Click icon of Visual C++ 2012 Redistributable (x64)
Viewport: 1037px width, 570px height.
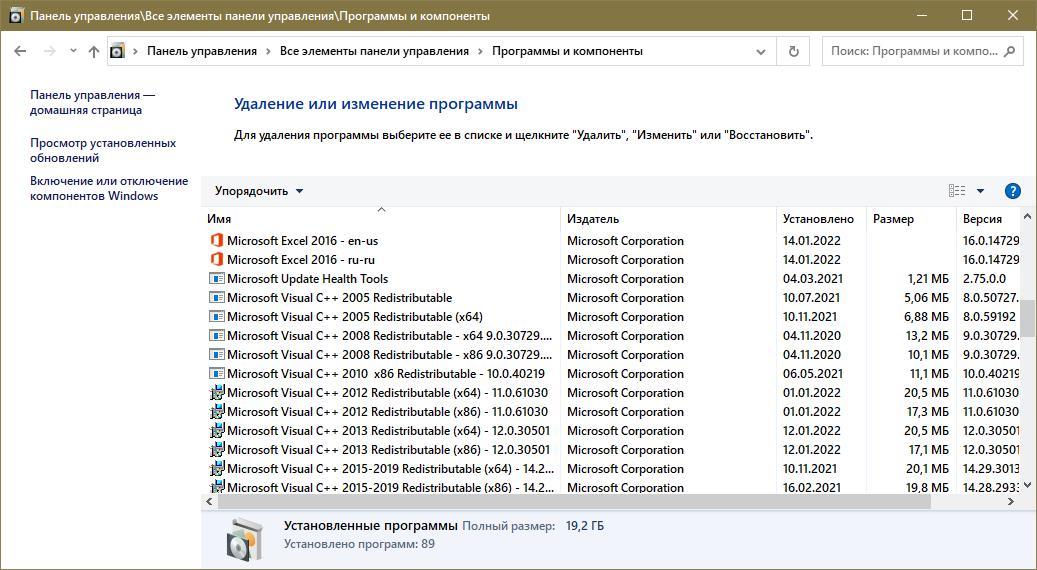[x=216, y=393]
